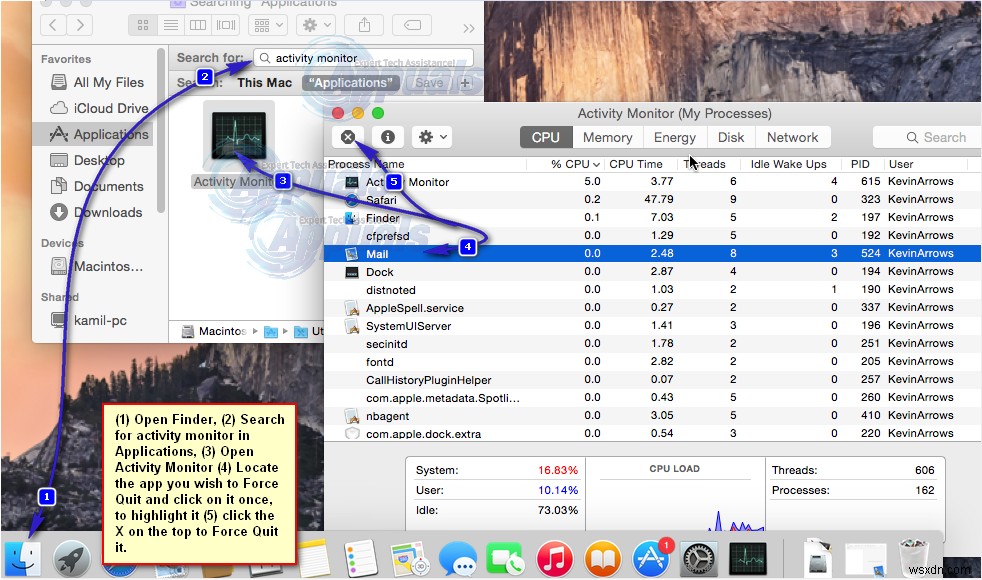The image size is (982, 580).
Task: Open the App Store from the Dock
Action: 651,558
